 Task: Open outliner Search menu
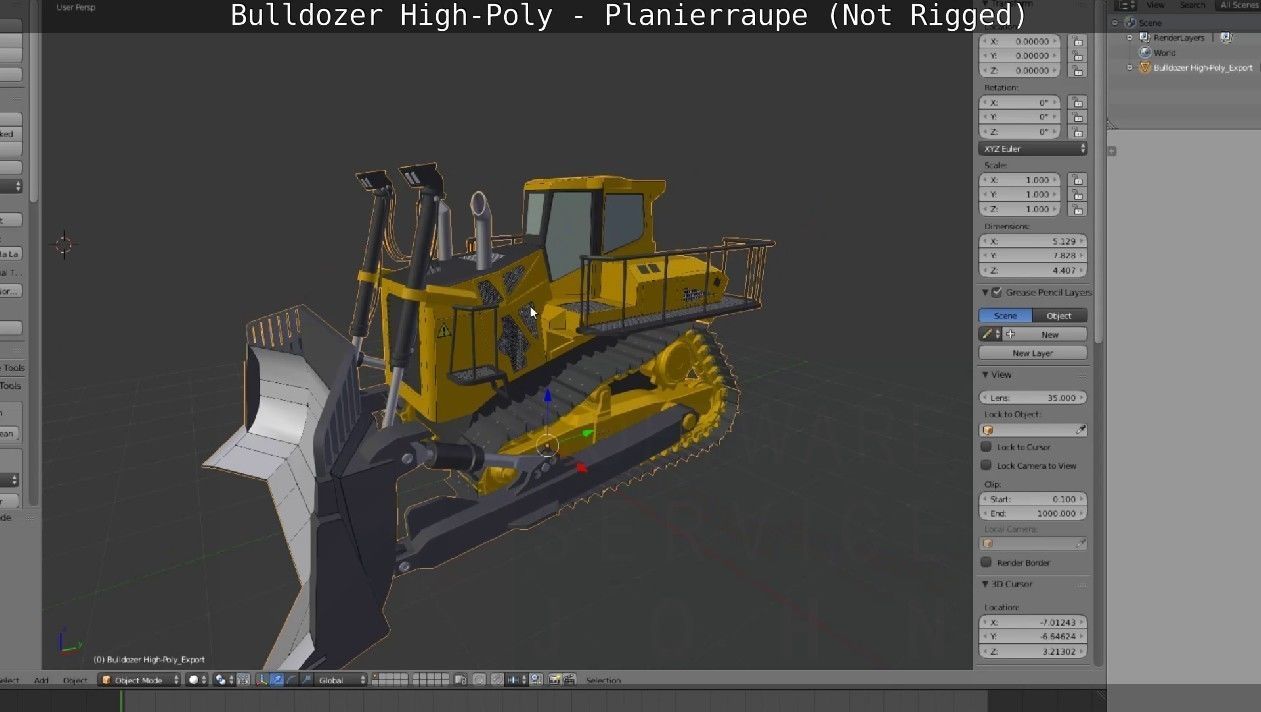pos(1192,5)
